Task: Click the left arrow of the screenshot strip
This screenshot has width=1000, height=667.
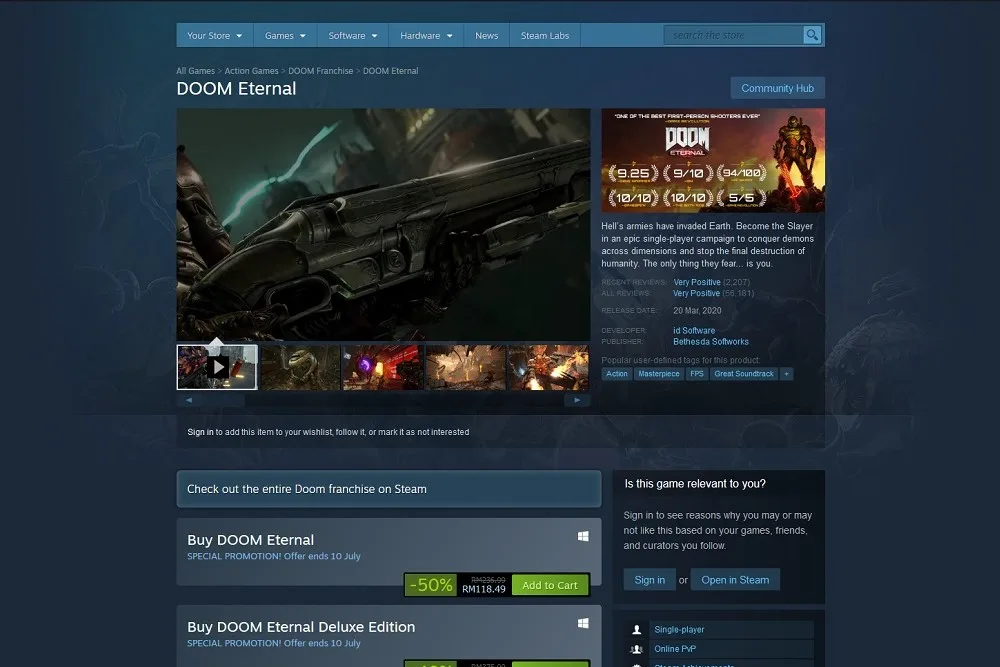Action: [189, 400]
